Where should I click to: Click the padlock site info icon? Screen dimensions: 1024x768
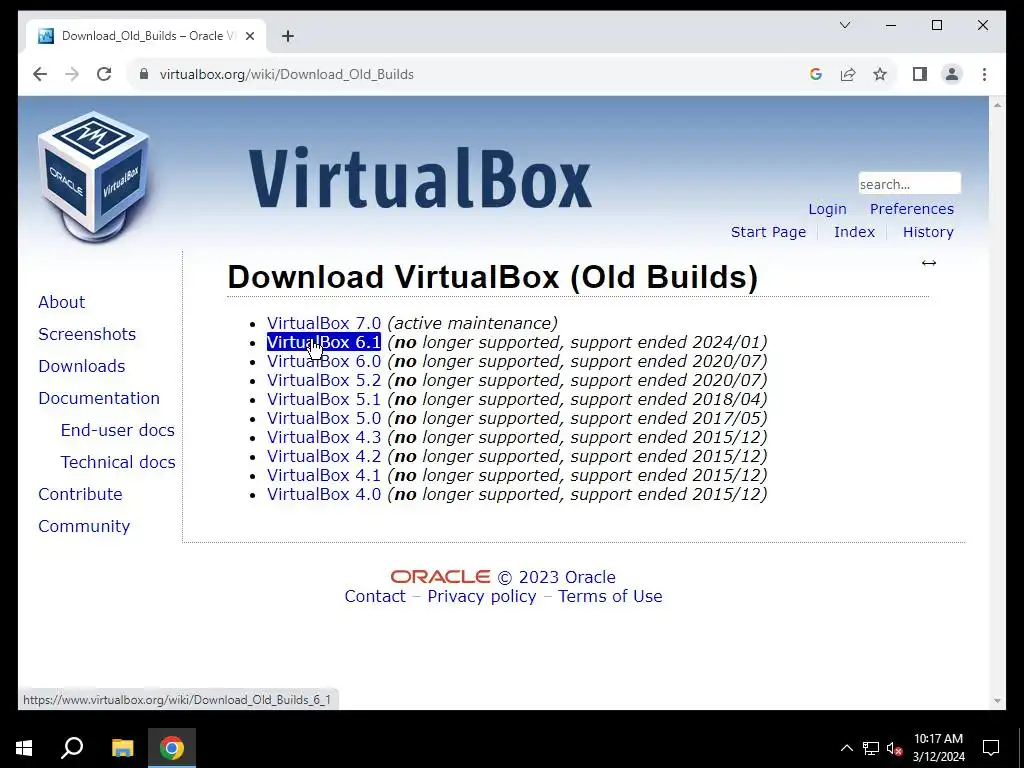(x=144, y=74)
